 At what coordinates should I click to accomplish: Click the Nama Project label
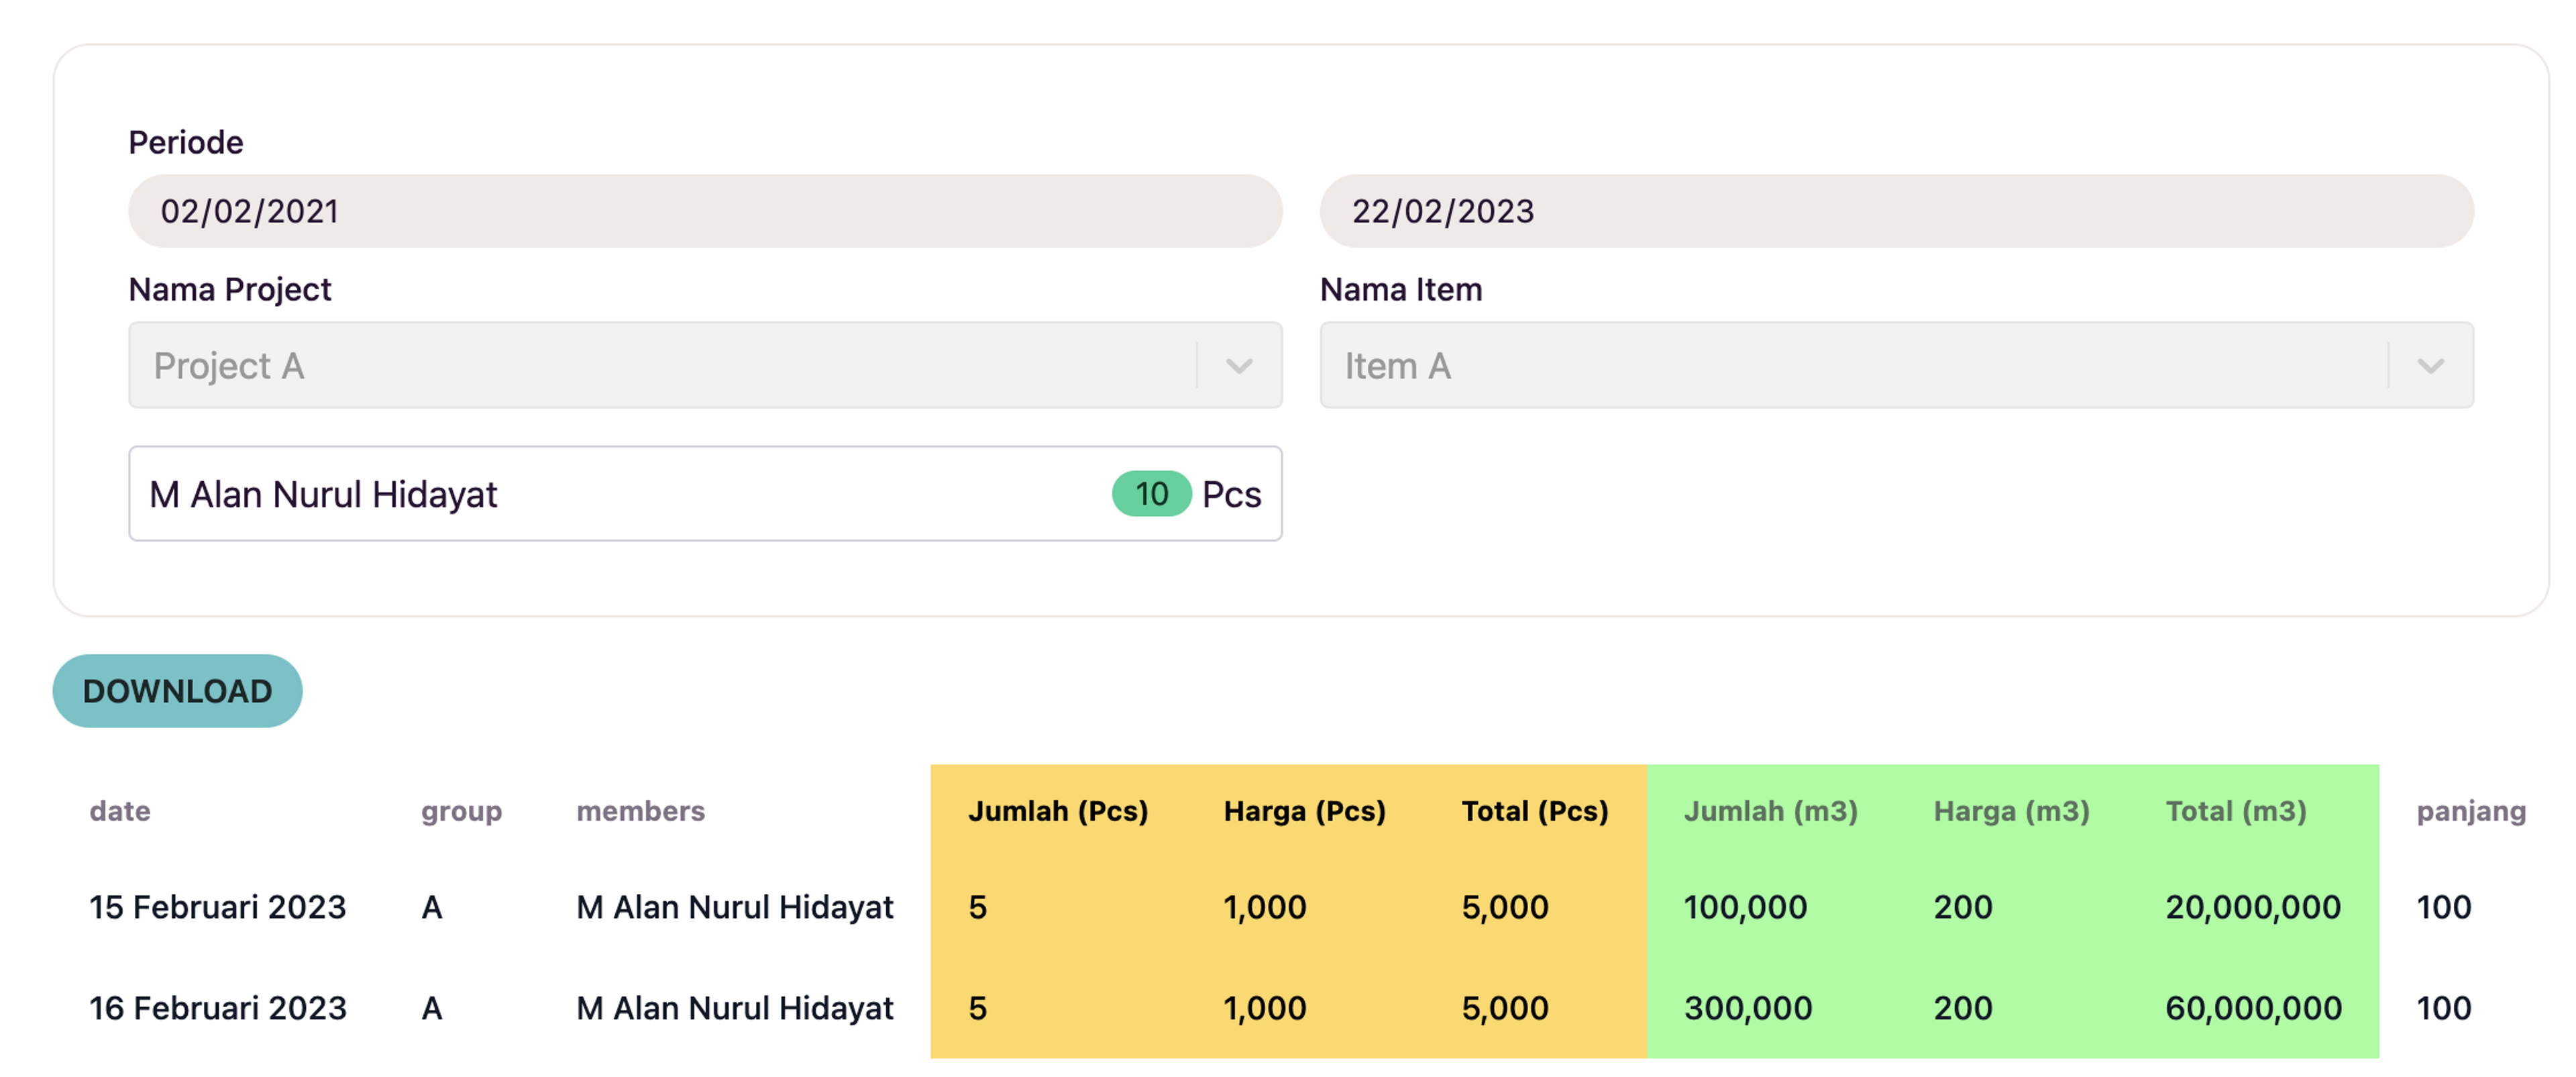230,289
